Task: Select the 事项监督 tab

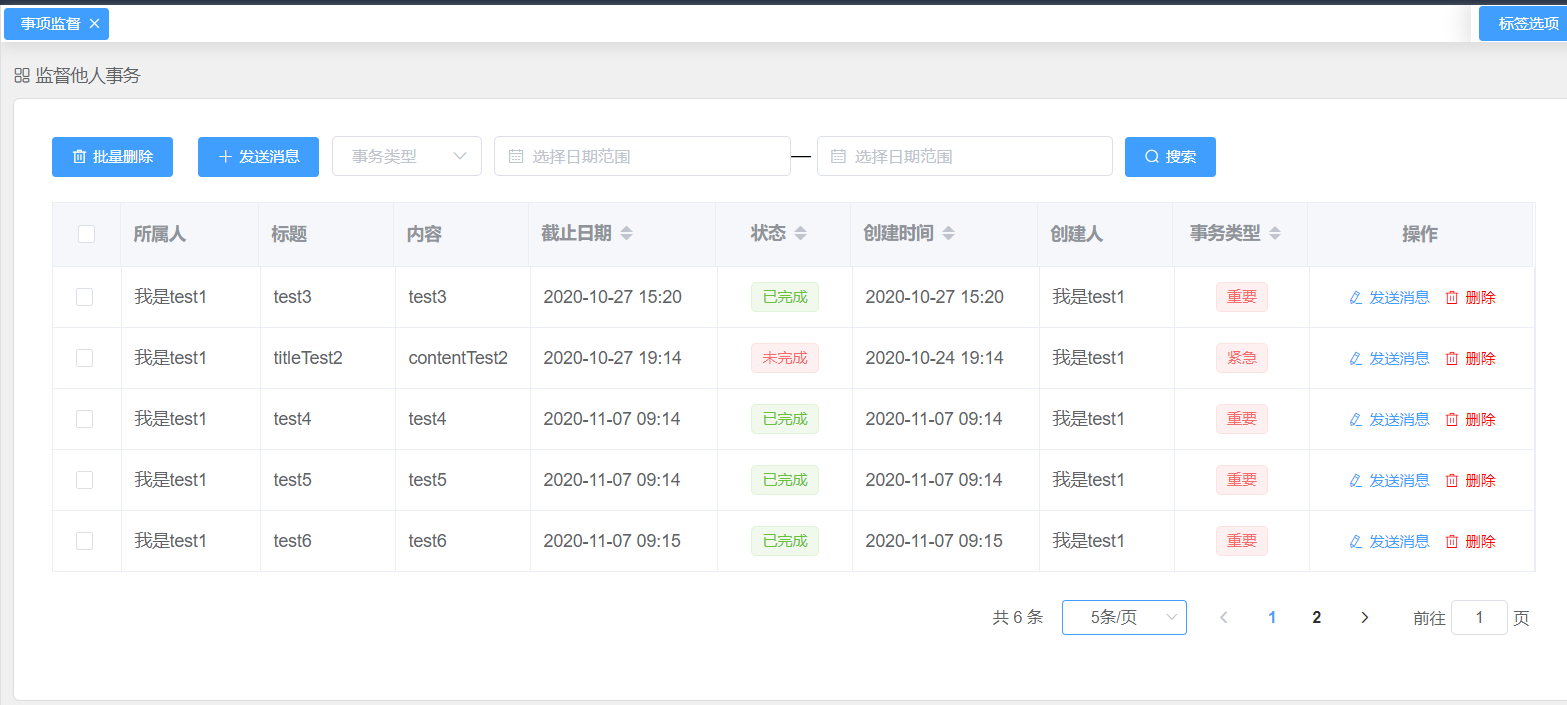Action: [50, 24]
